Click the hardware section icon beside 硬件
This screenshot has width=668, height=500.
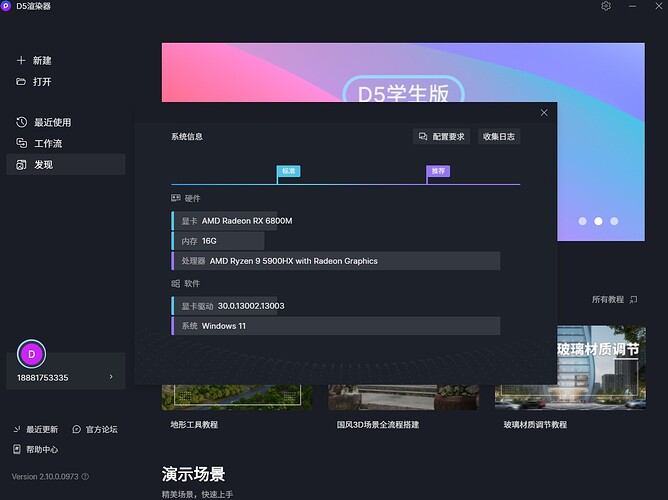tap(176, 198)
